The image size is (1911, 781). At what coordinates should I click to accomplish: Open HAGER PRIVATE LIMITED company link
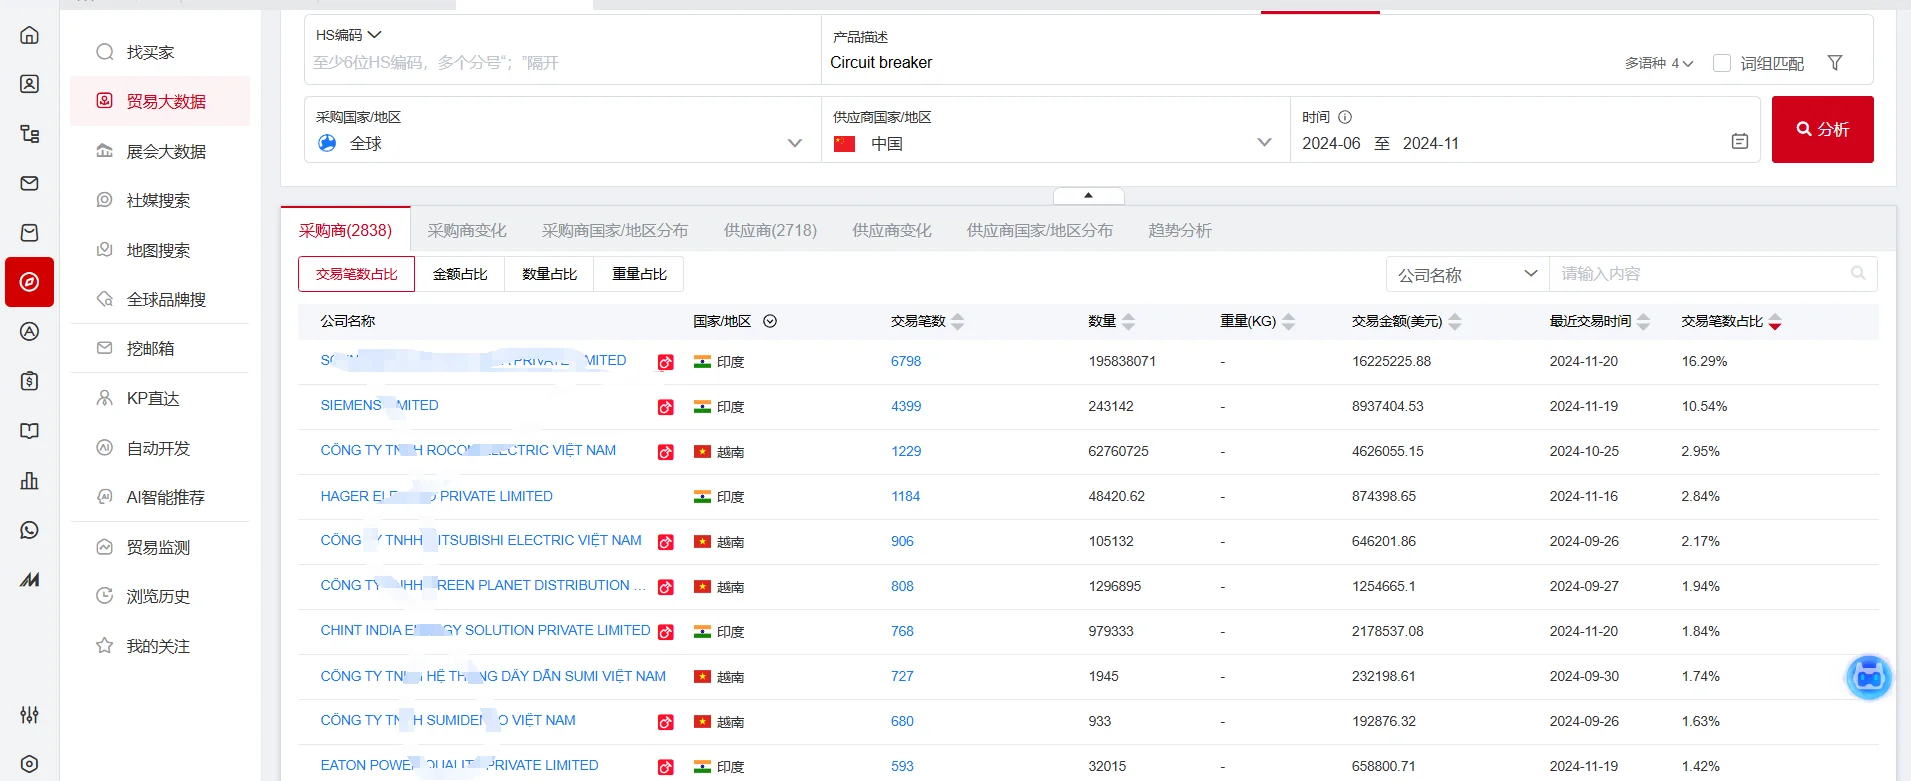(436, 496)
